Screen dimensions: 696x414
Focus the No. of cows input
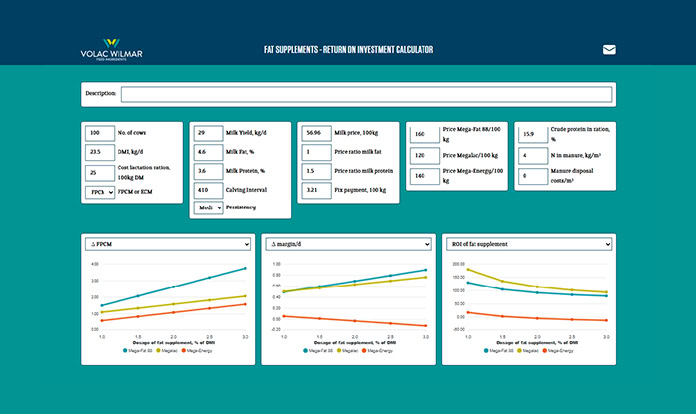(100, 133)
